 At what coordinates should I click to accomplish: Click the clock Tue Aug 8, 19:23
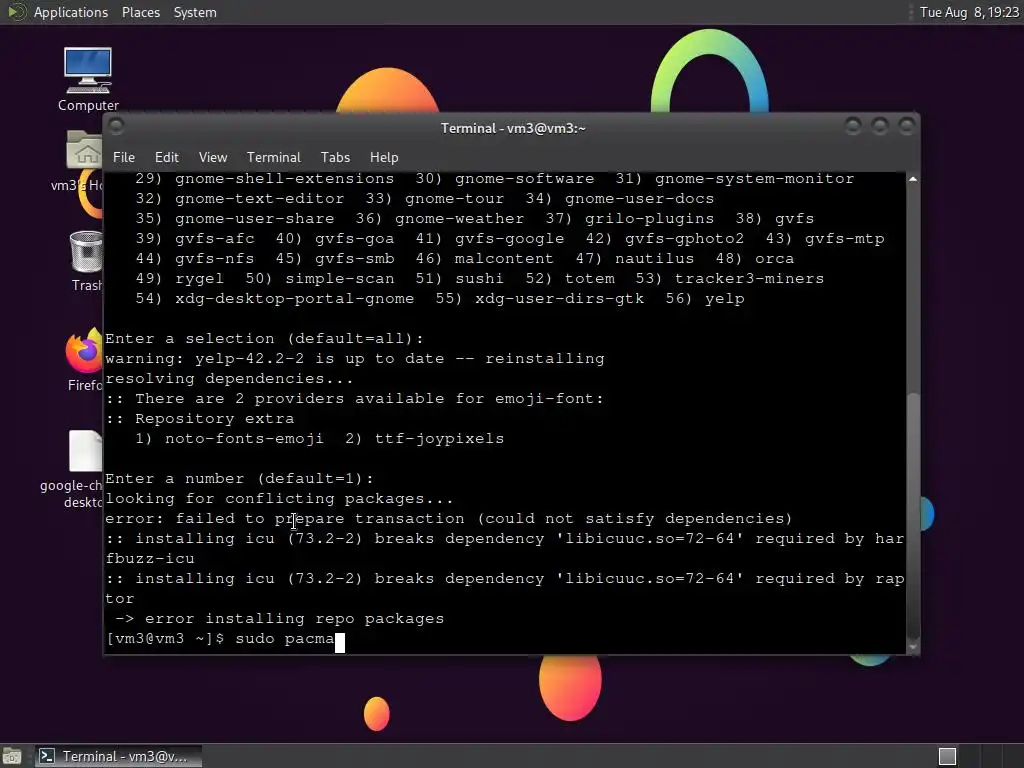pyautogui.click(x=969, y=12)
